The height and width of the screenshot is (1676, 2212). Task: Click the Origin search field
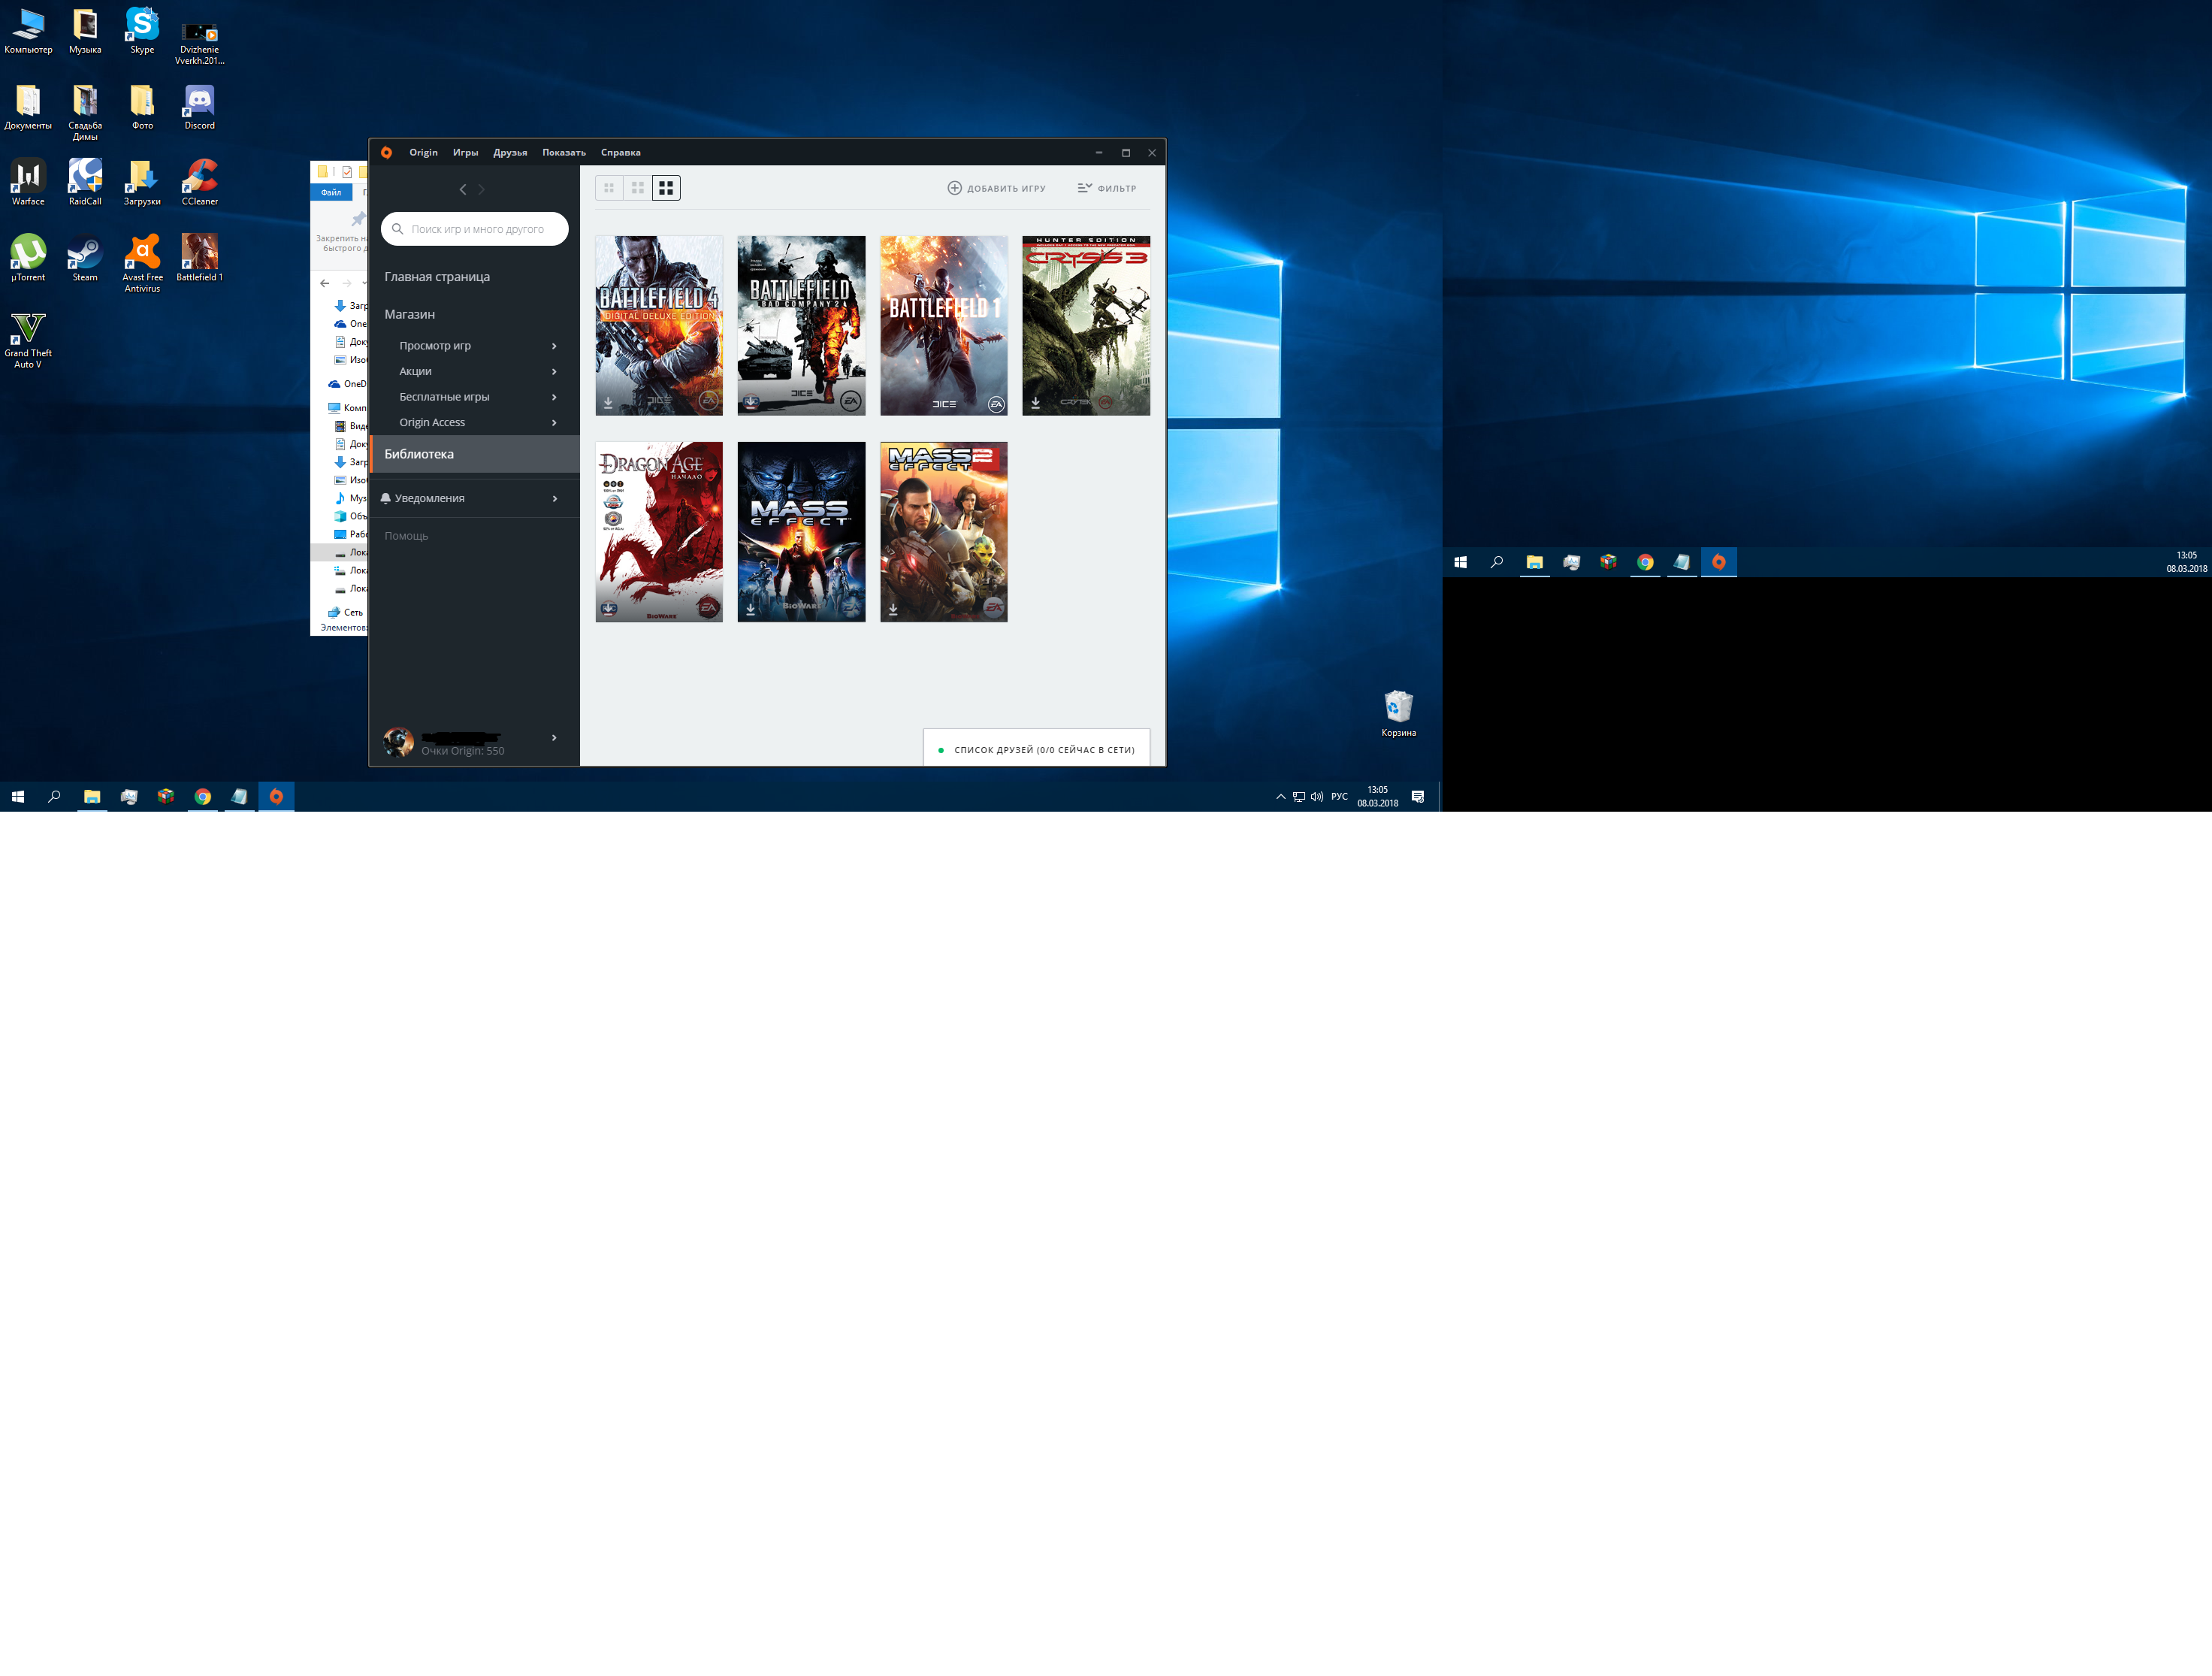click(x=475, y=229)
